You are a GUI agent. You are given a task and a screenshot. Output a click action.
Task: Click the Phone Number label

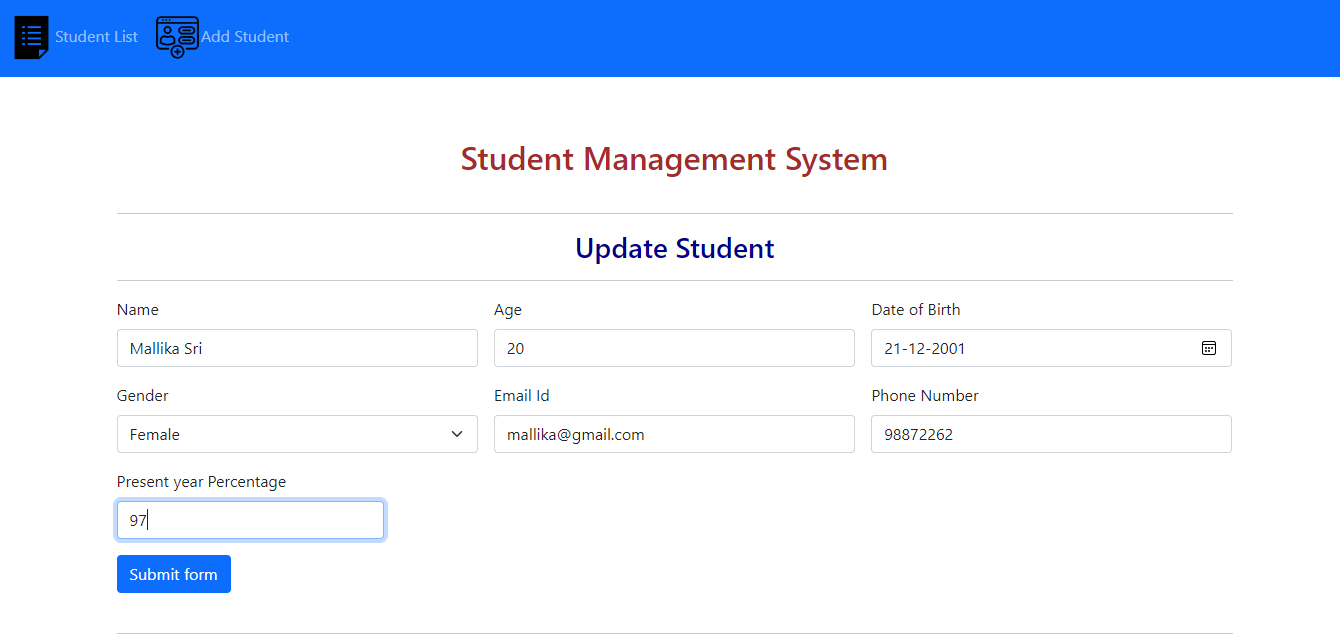click(x=925, y=396)
